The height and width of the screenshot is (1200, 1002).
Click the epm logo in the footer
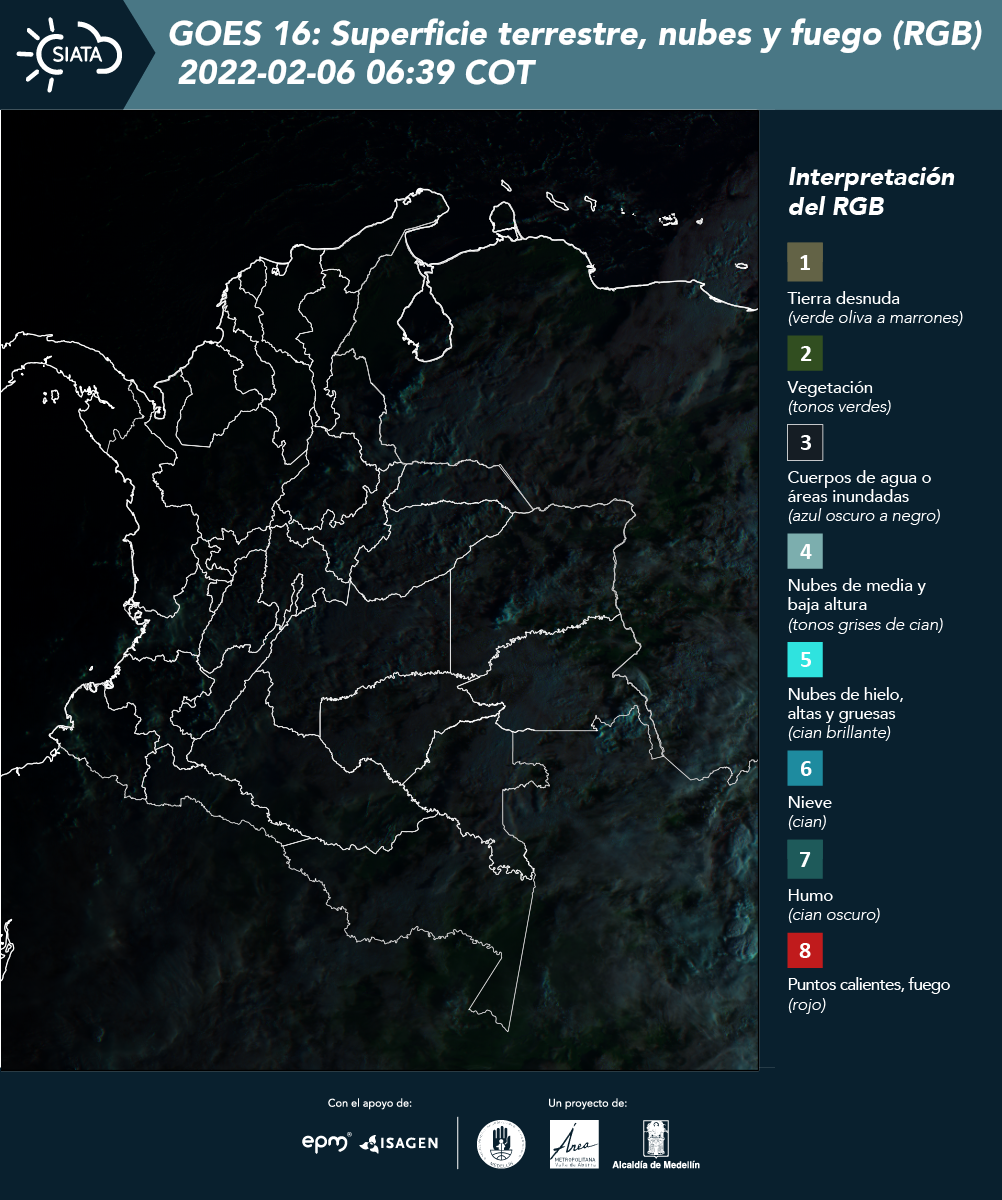327,1142
